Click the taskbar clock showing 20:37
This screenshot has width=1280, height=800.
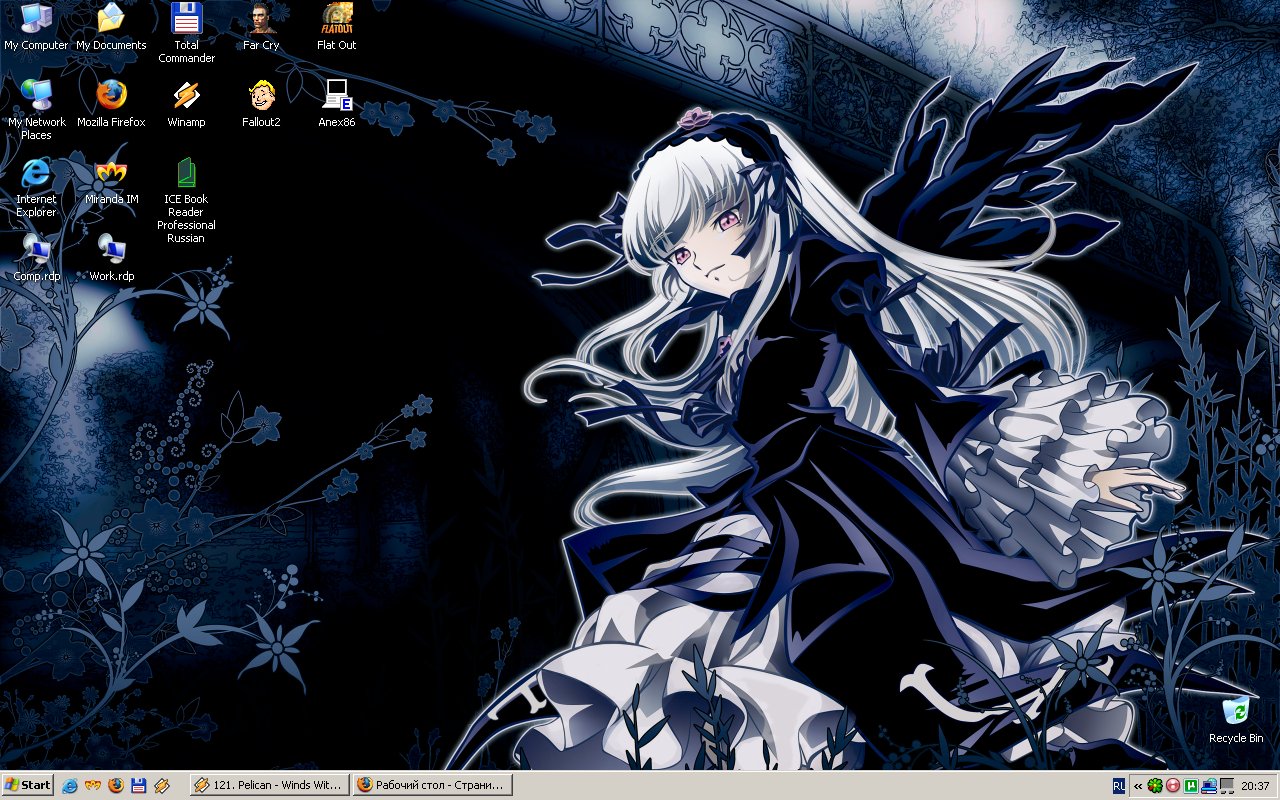(1255, 786)
